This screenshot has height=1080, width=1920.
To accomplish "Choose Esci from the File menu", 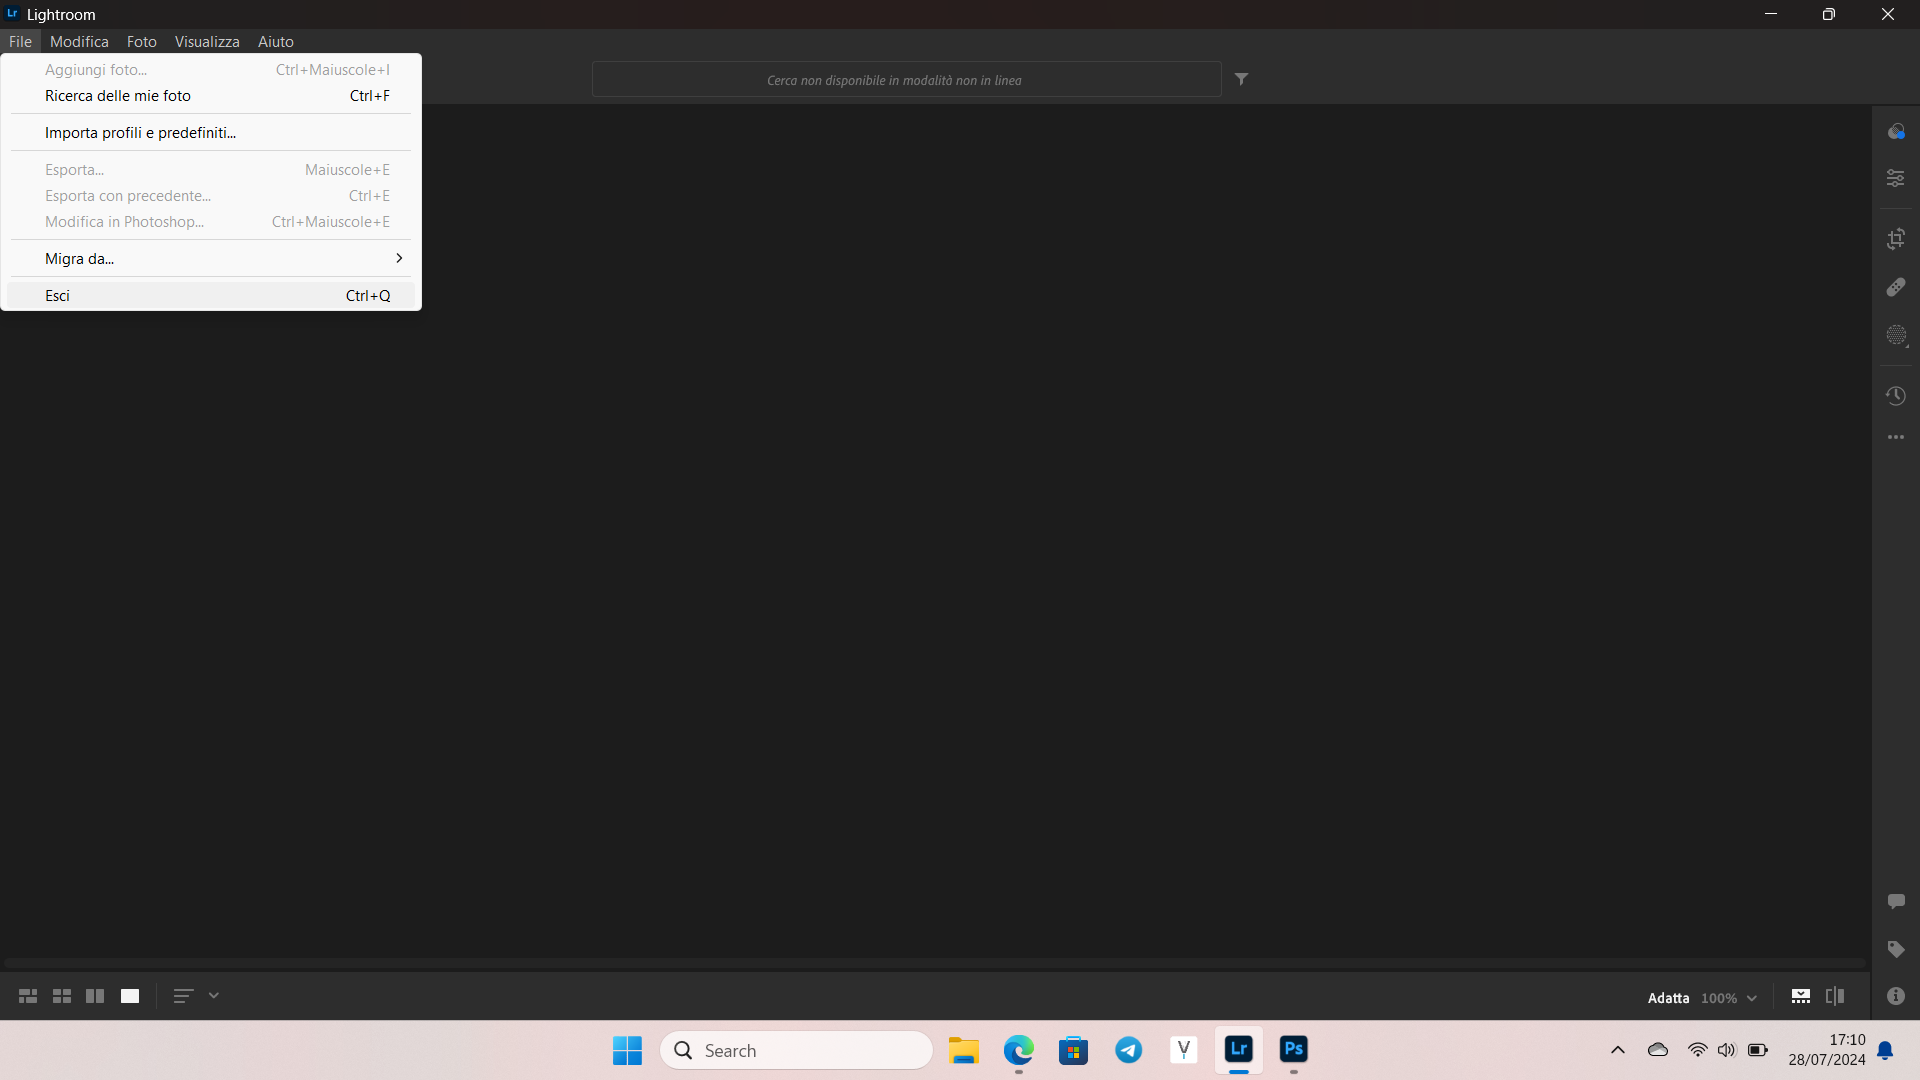I will pos(211,295).
